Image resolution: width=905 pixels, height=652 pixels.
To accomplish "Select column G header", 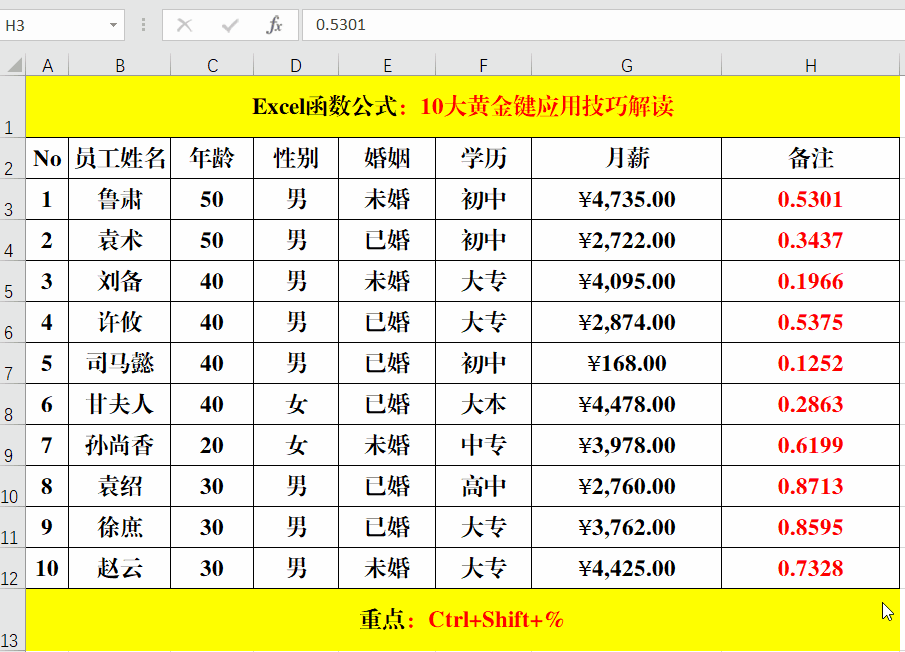I will pos(626,65).
